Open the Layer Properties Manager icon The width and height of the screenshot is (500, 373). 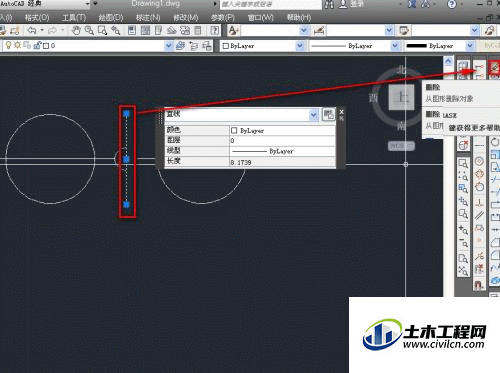point(181,46)
